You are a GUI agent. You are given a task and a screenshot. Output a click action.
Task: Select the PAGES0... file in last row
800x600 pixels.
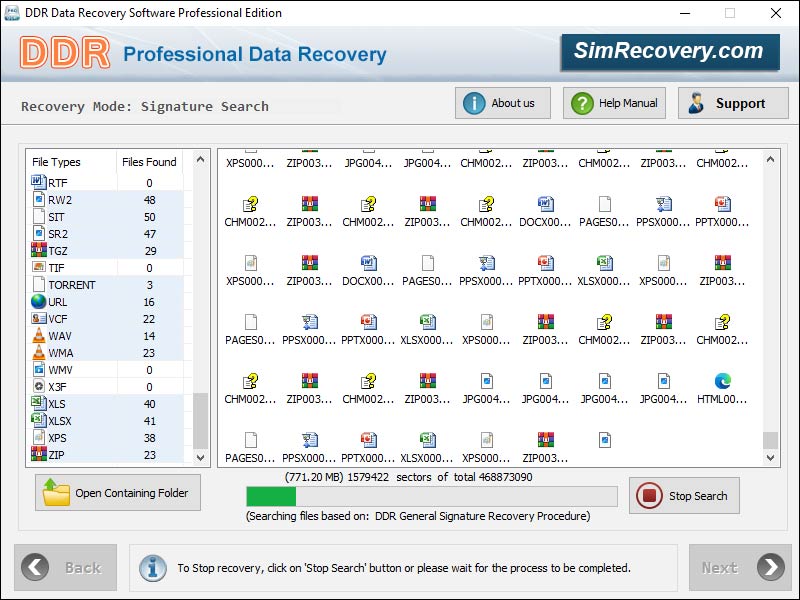pyautogui.click(x=250, y=448)
